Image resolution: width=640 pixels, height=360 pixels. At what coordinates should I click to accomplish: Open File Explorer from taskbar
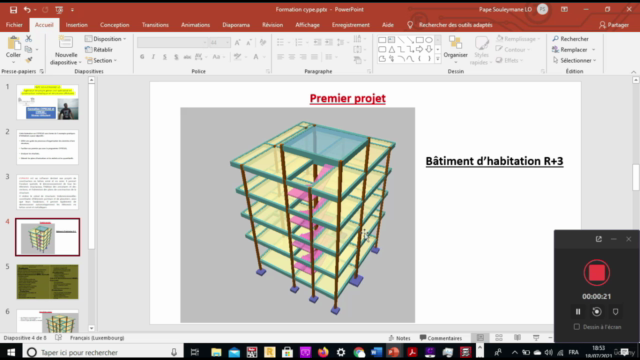216,352
